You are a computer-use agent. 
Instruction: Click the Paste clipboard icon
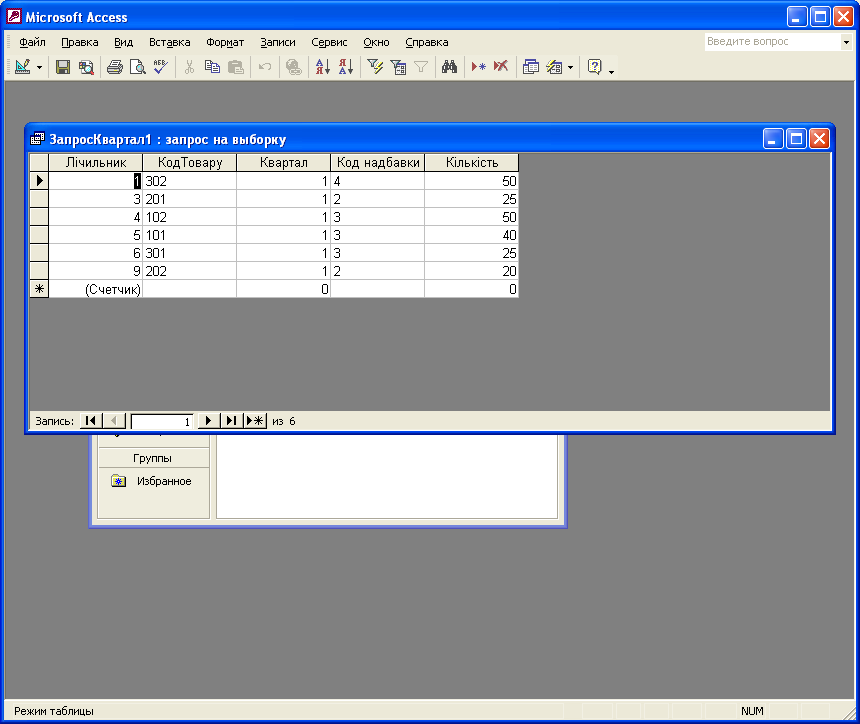click(235, 67)
